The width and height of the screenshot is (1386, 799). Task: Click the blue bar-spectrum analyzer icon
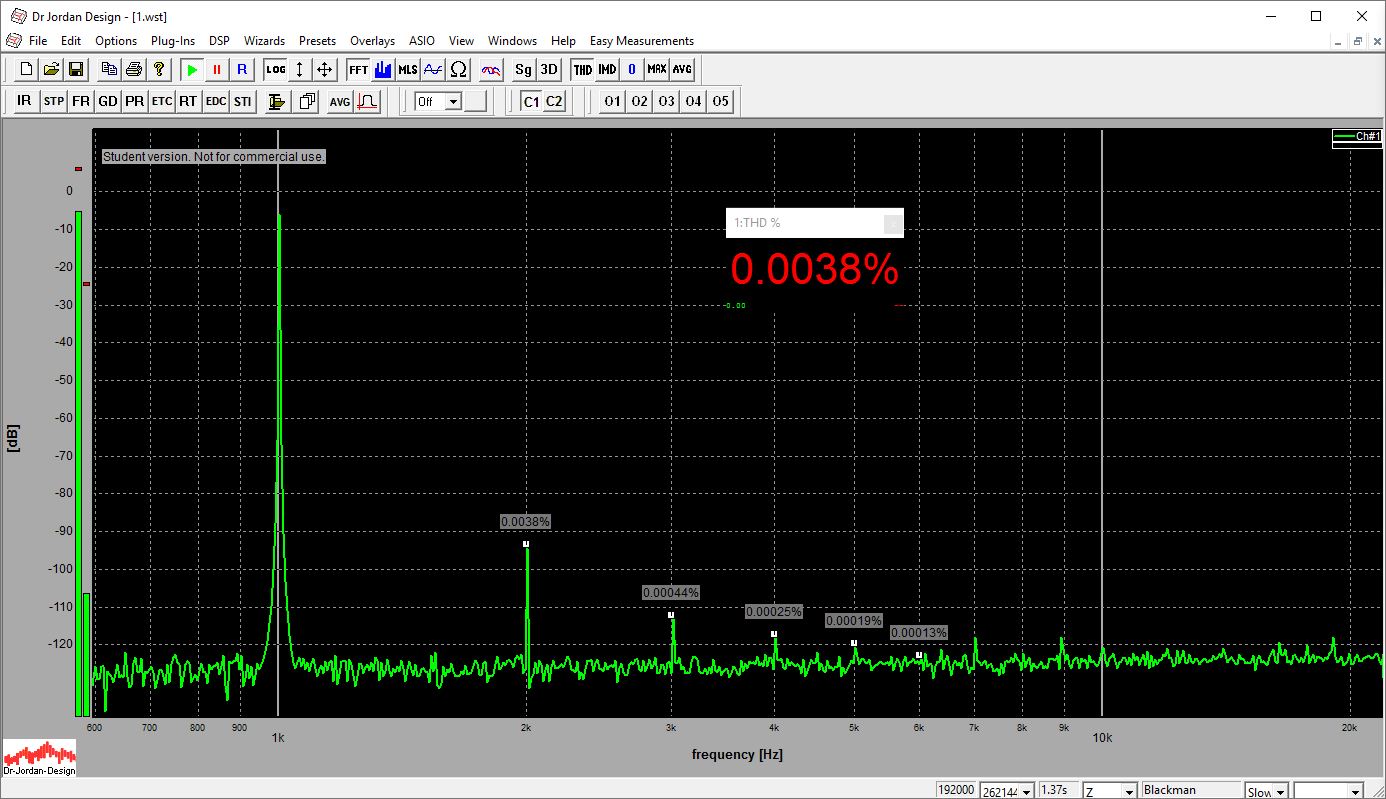(383, 70)
